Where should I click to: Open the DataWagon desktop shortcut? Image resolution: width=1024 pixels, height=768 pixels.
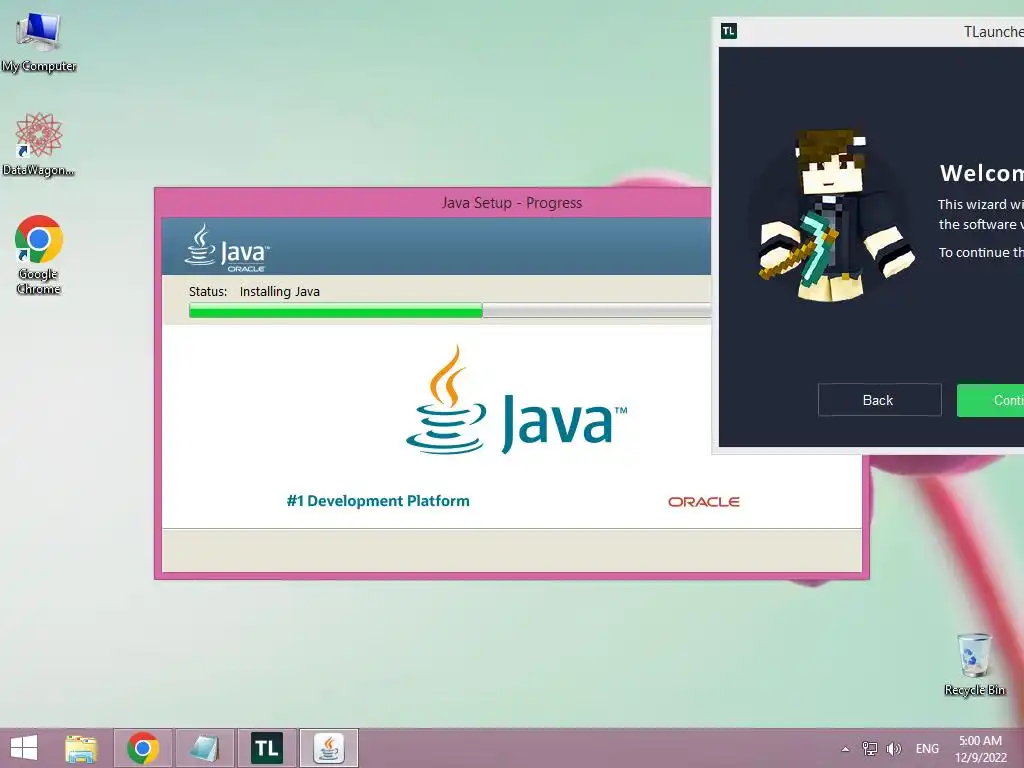point(39,144)
